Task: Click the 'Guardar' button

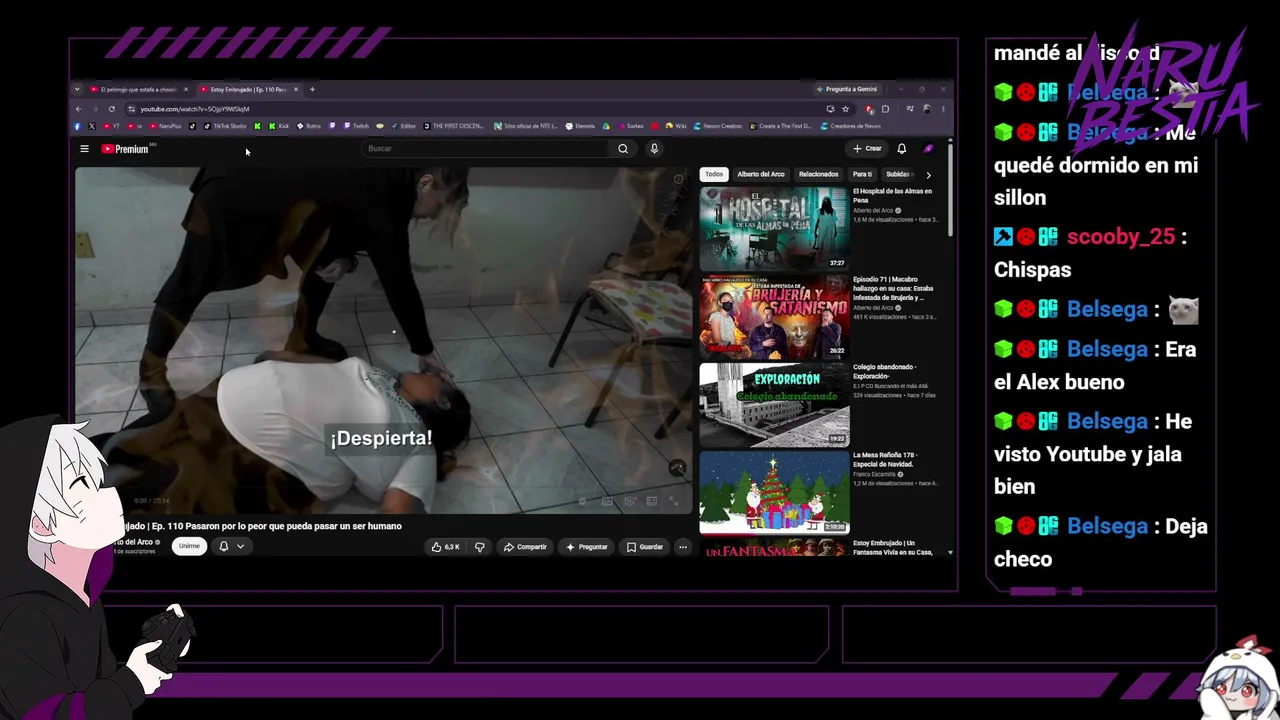Action: 645,547
